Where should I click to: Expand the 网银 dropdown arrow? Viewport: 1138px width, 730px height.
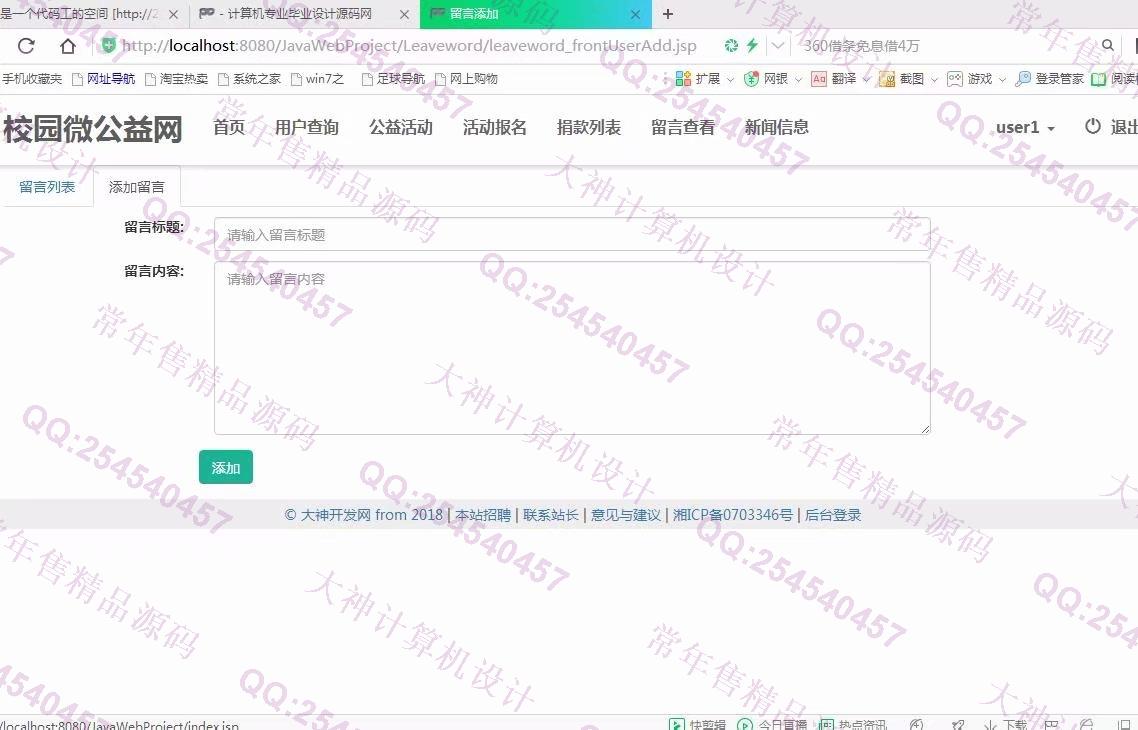[x=798, y=79]
